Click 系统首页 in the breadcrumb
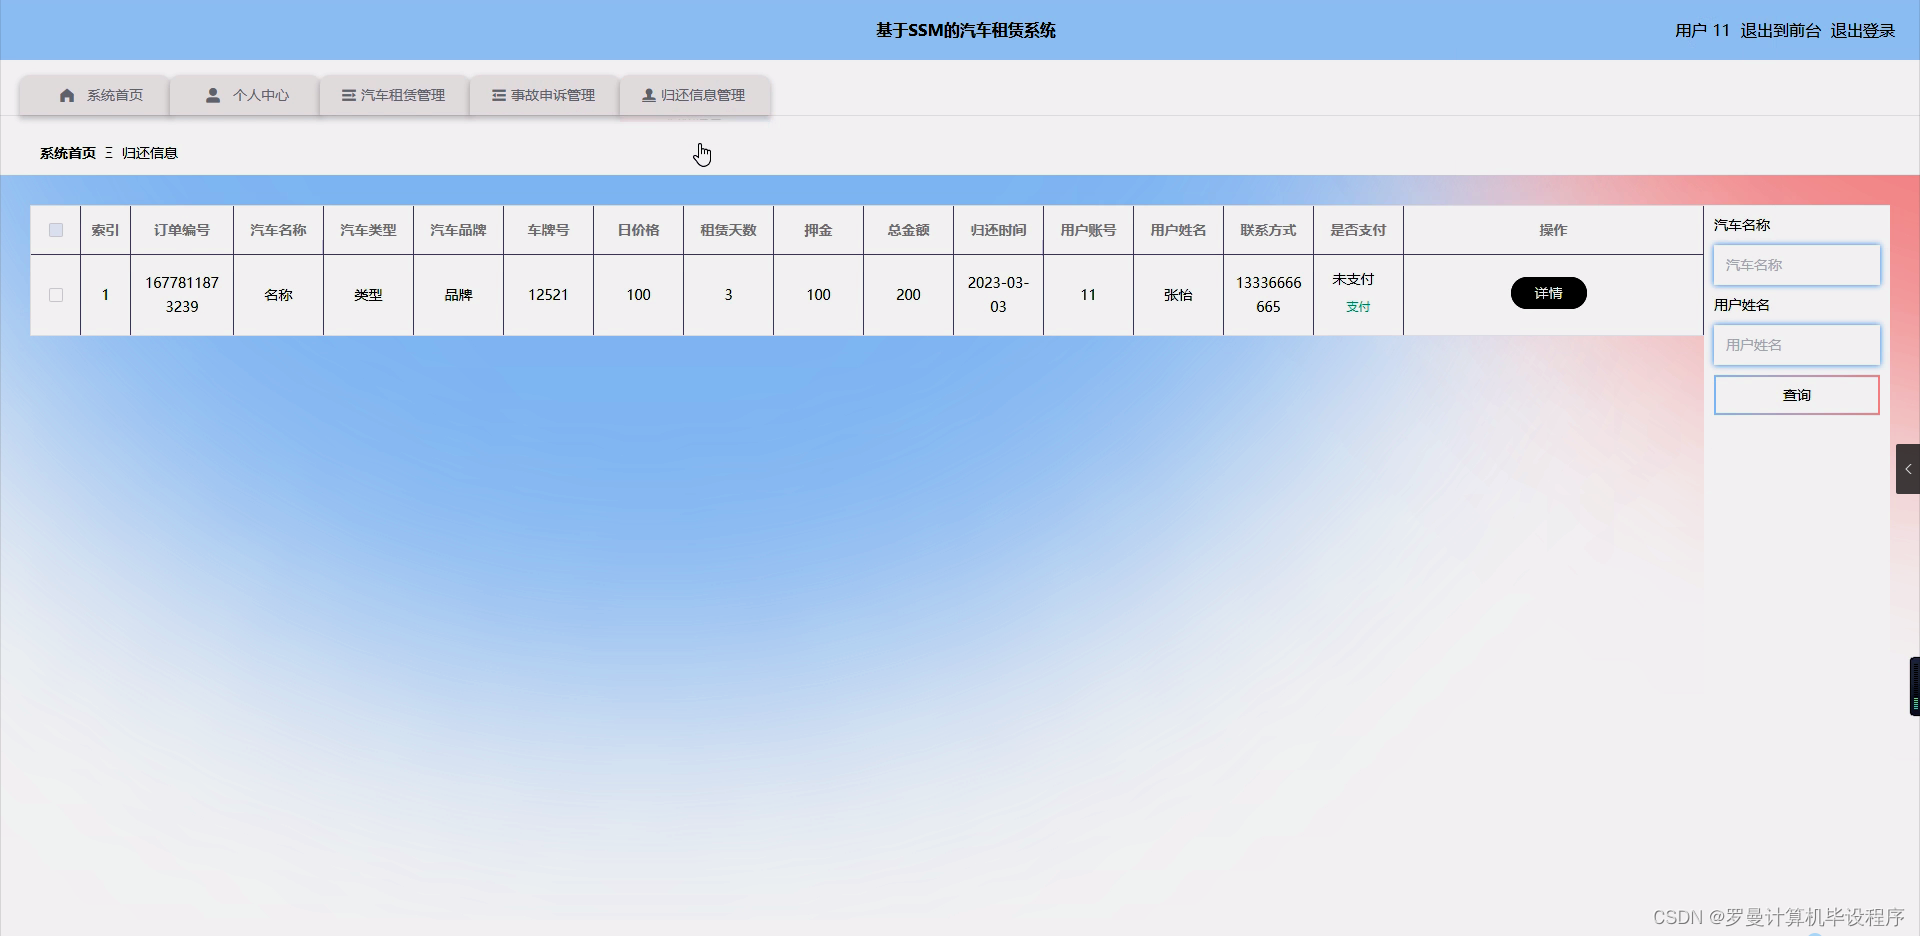 66,152
